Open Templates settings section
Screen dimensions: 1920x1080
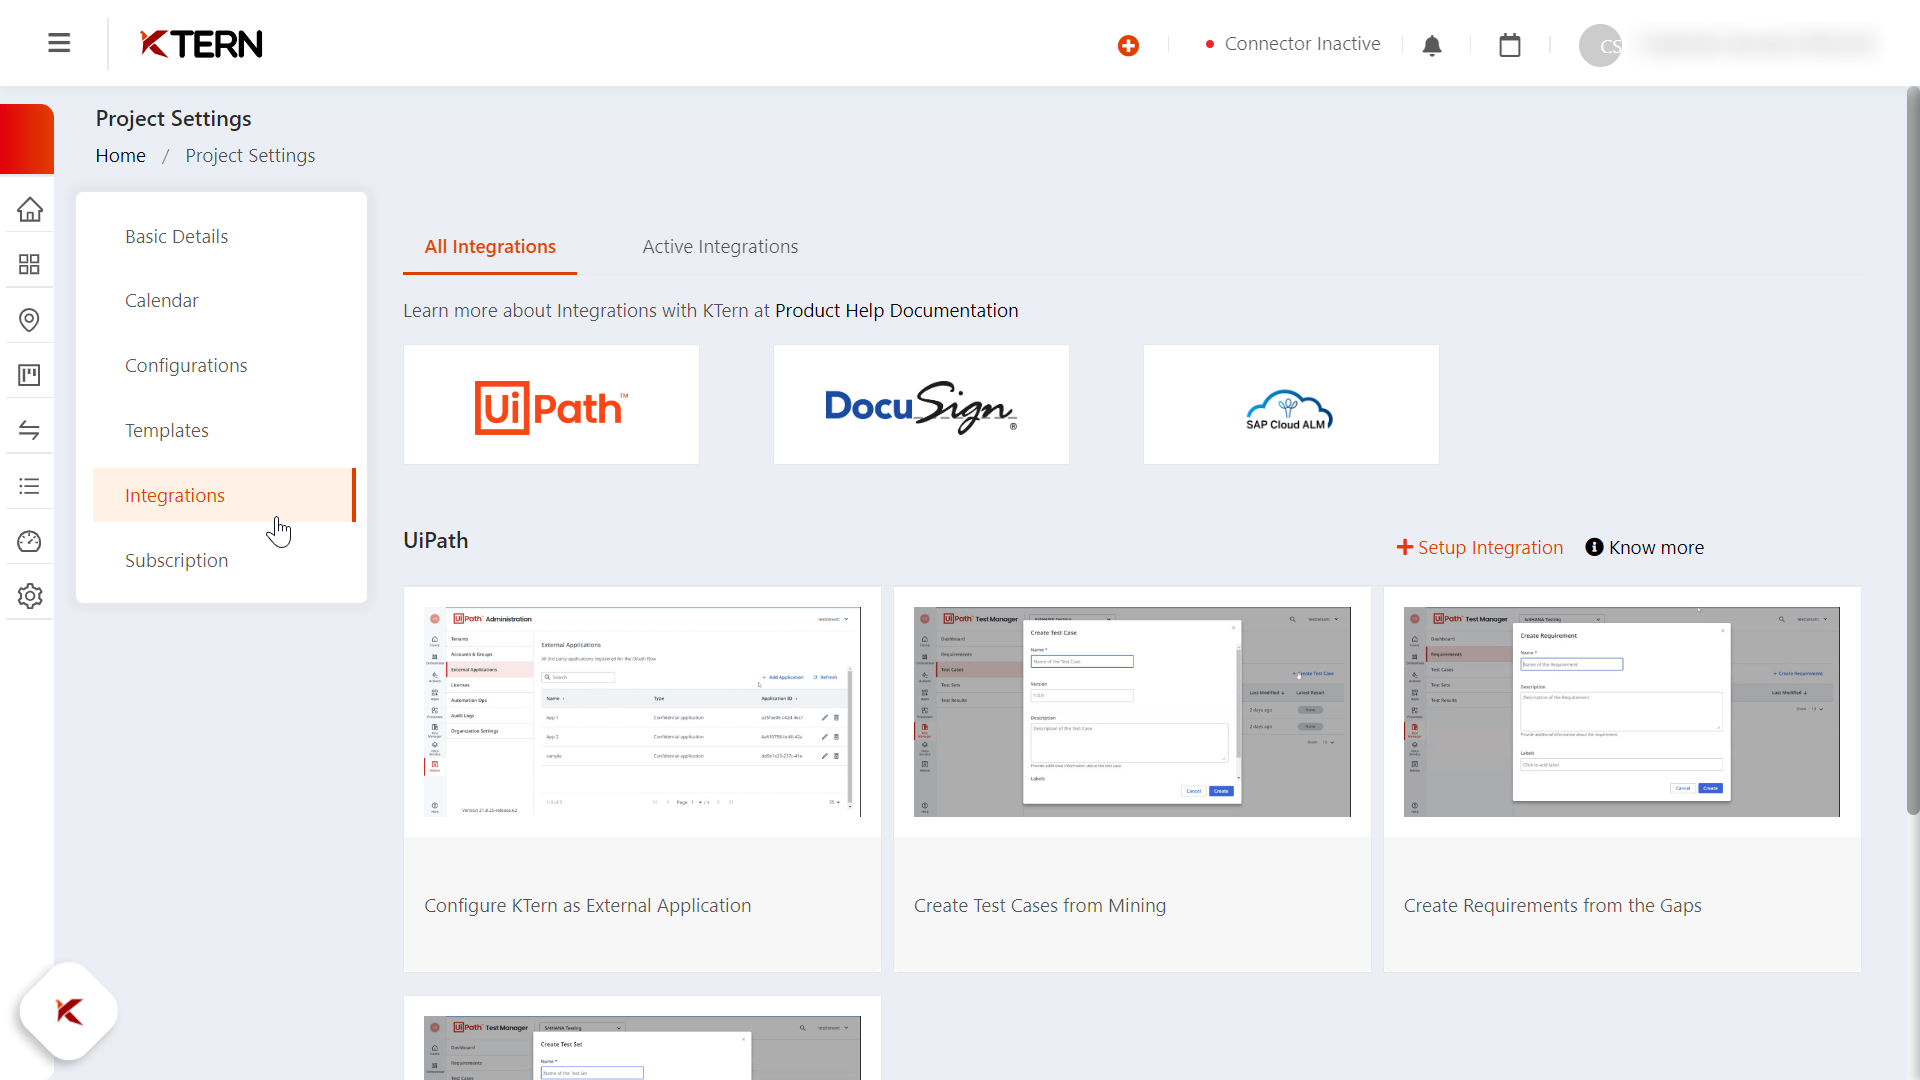point(166,431)
